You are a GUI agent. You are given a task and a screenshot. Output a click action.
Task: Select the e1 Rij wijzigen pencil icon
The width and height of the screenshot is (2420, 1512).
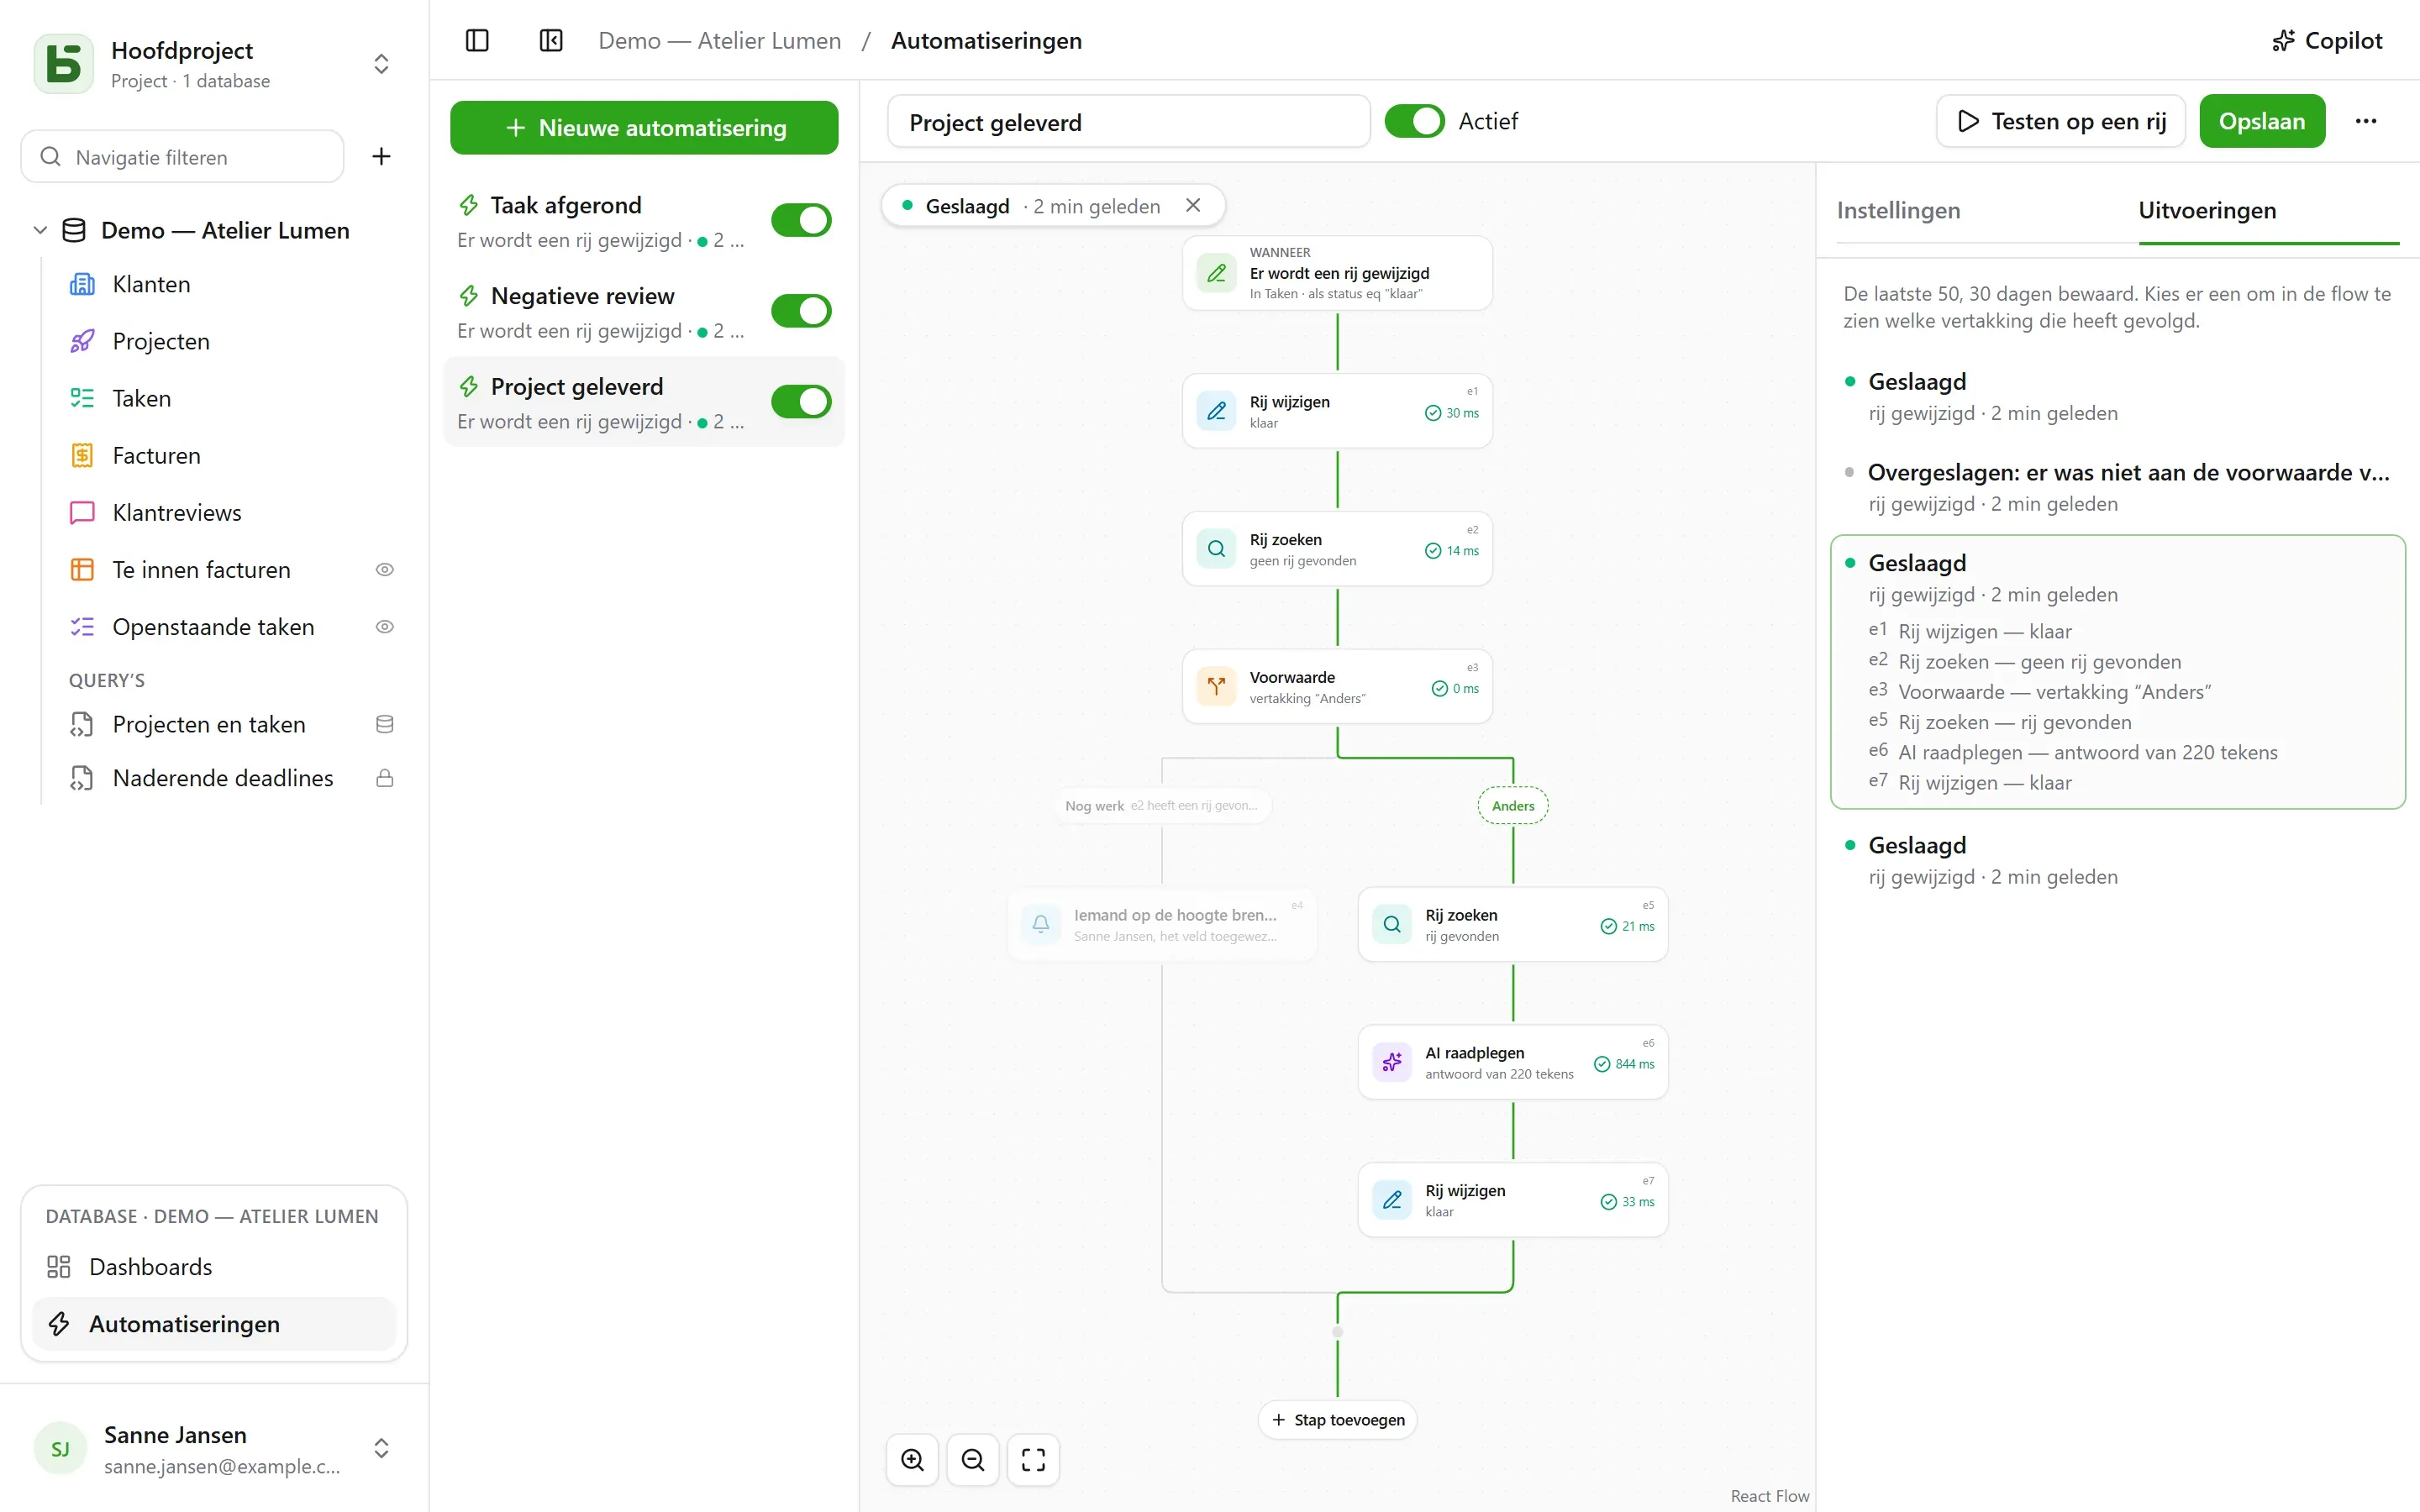(x=1216, y=411)
